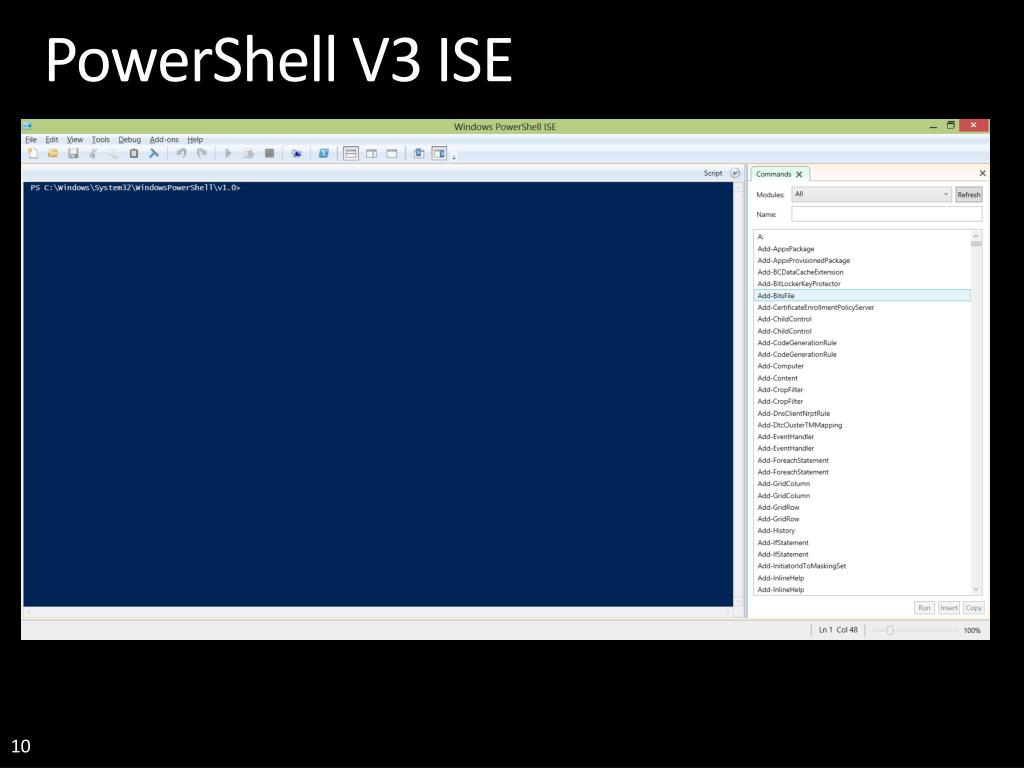Open the Edit menu
The image size is (1024, 768).
point(52,140)
